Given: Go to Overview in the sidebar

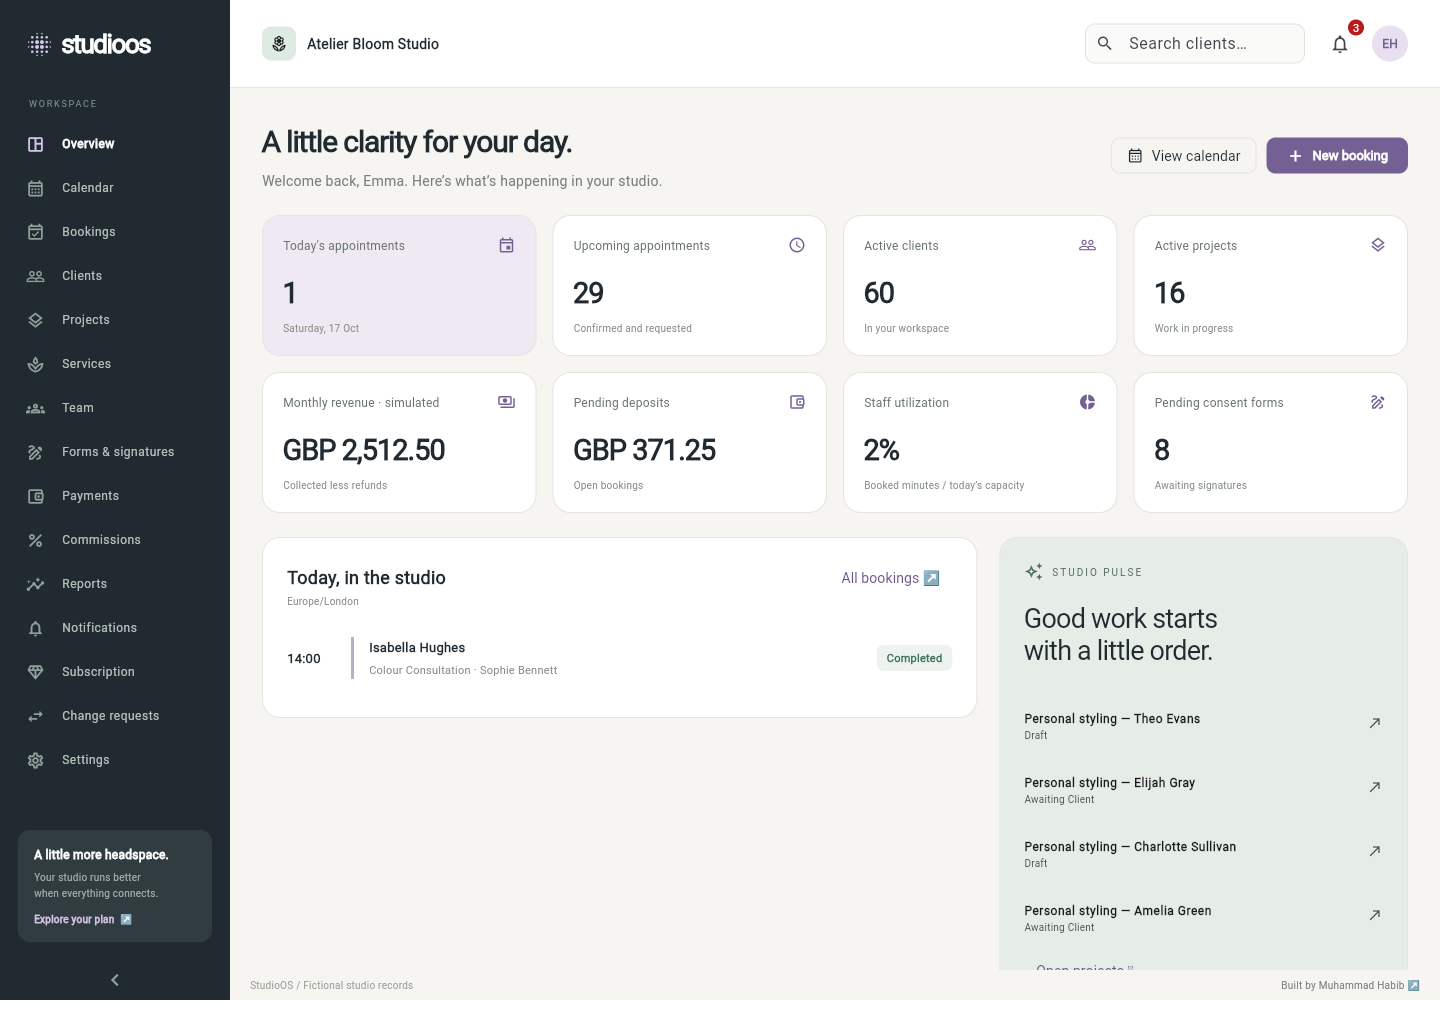Looking at the screenshot, I should coord(115,144).
